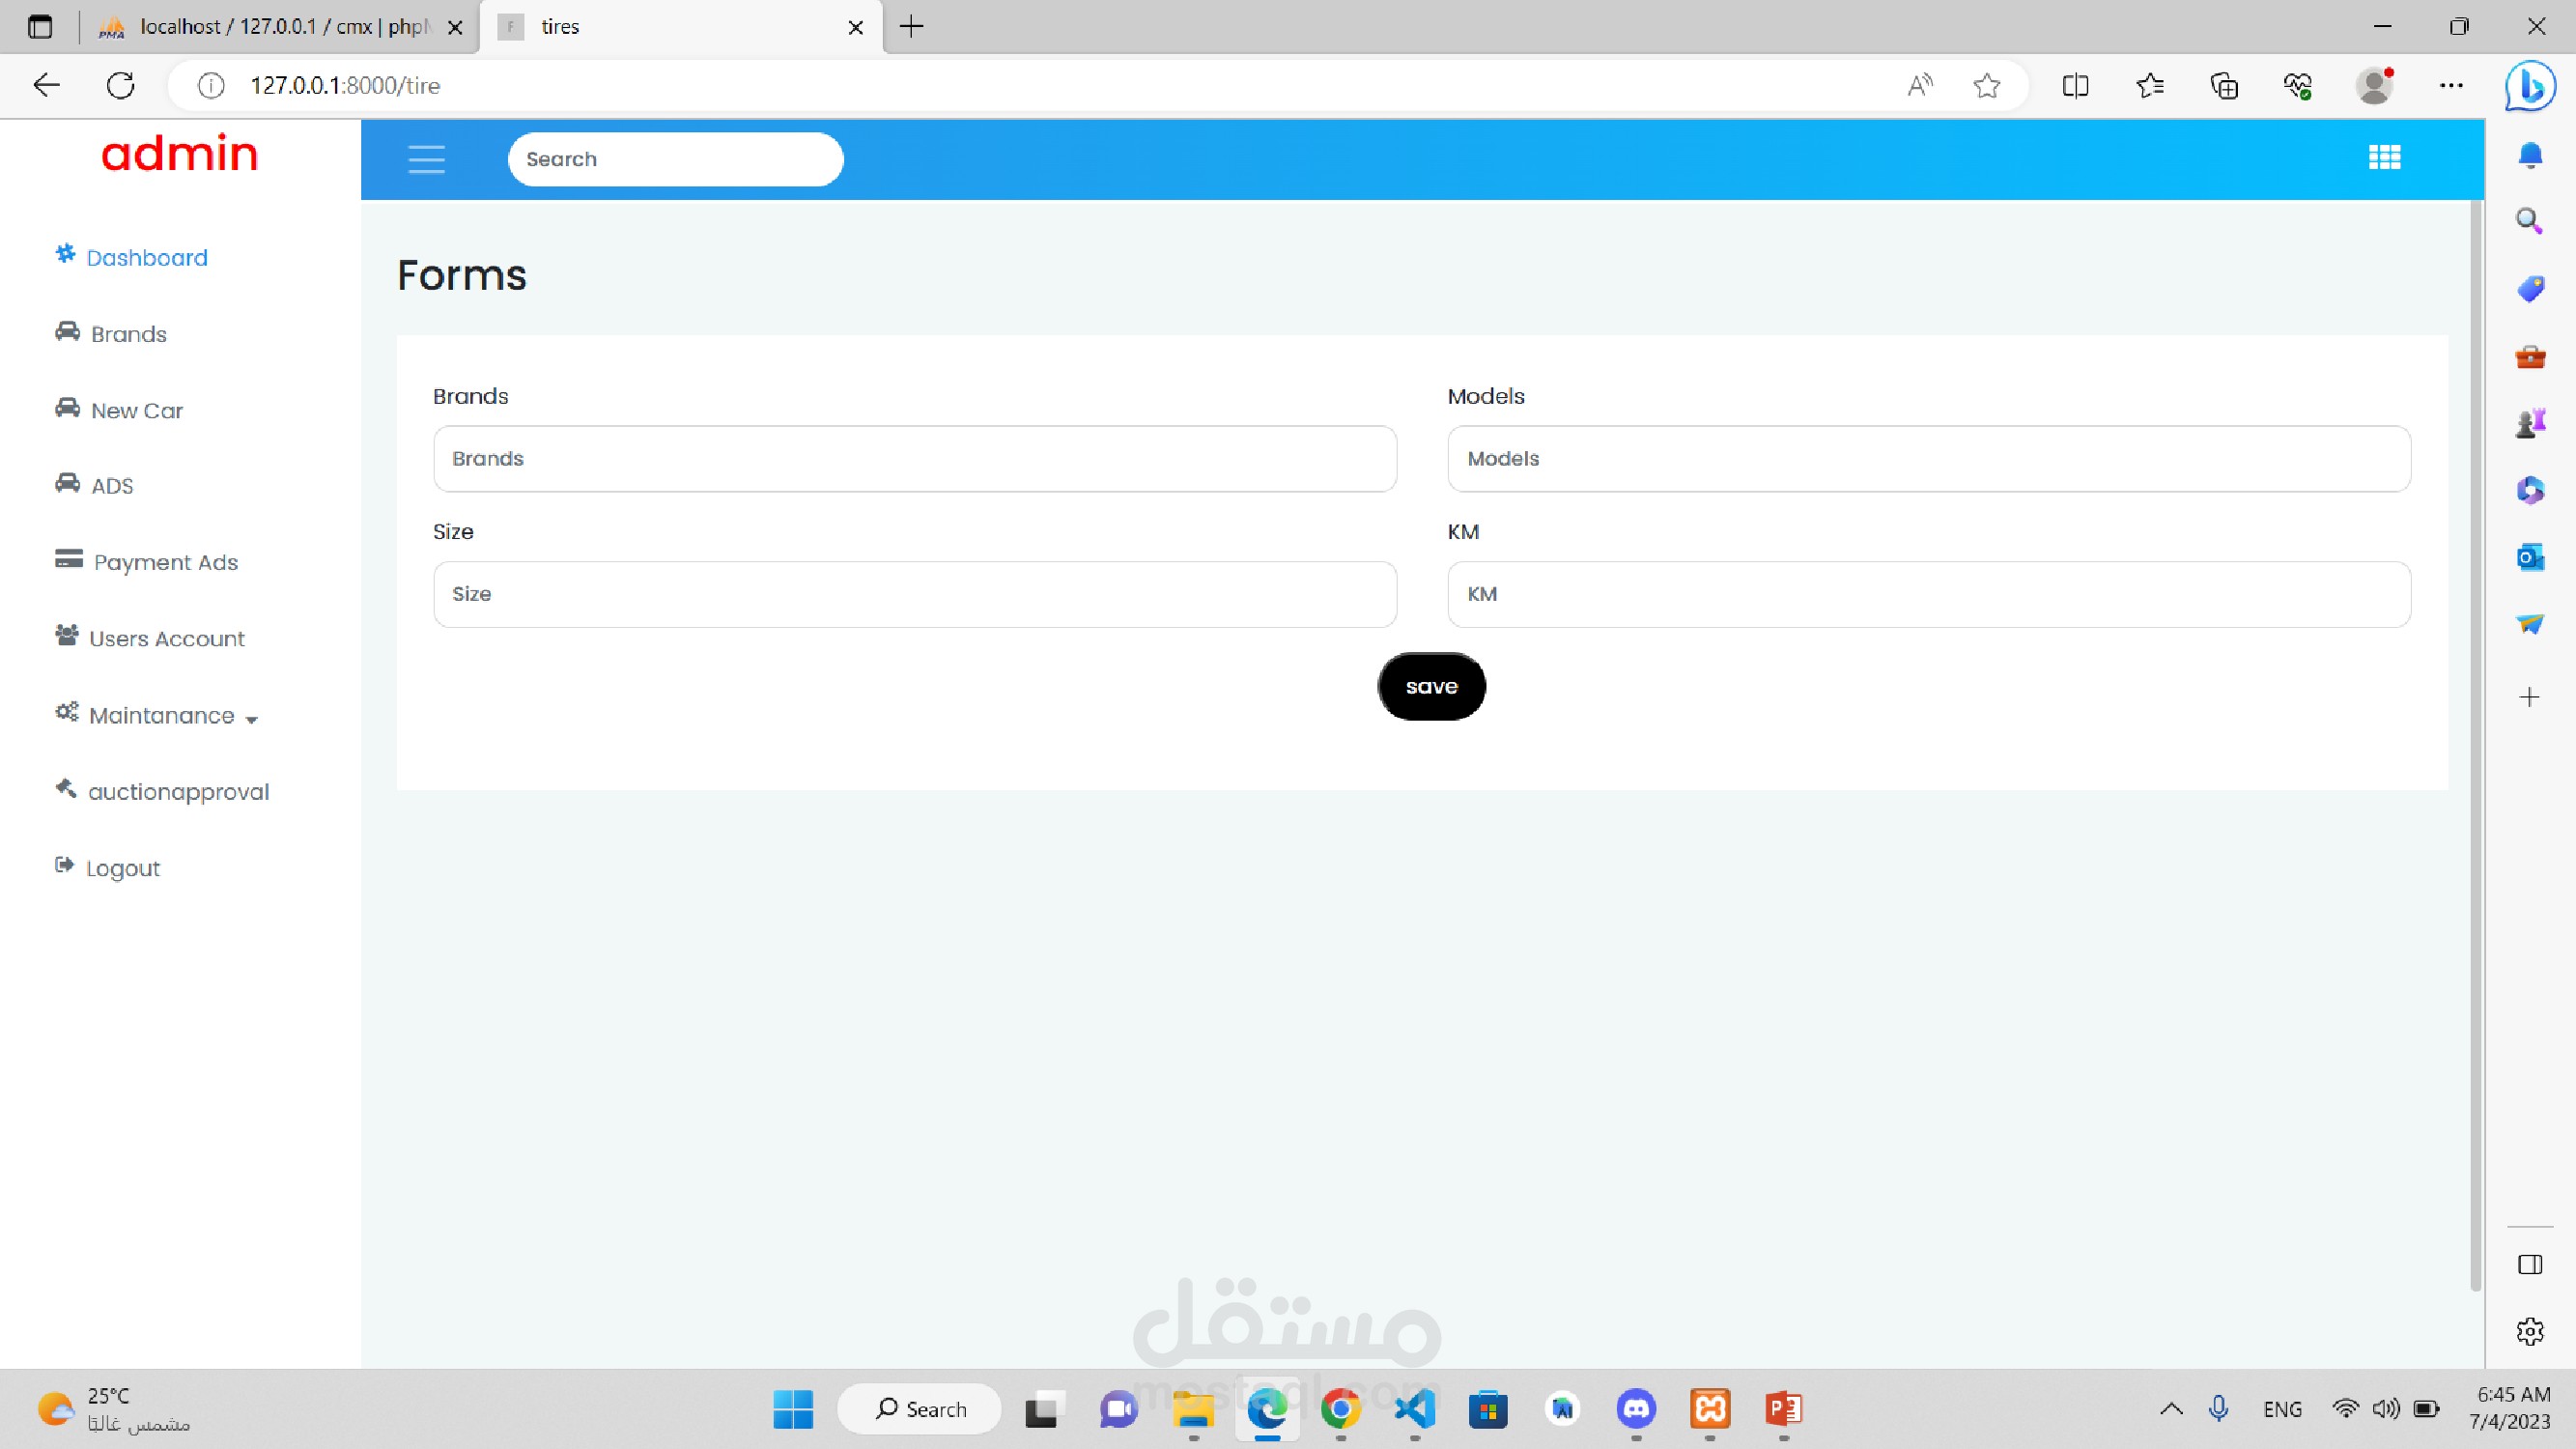Click the Users Account people icon
Viewport: 2576px width, 1449px height.
pos(67,636)
